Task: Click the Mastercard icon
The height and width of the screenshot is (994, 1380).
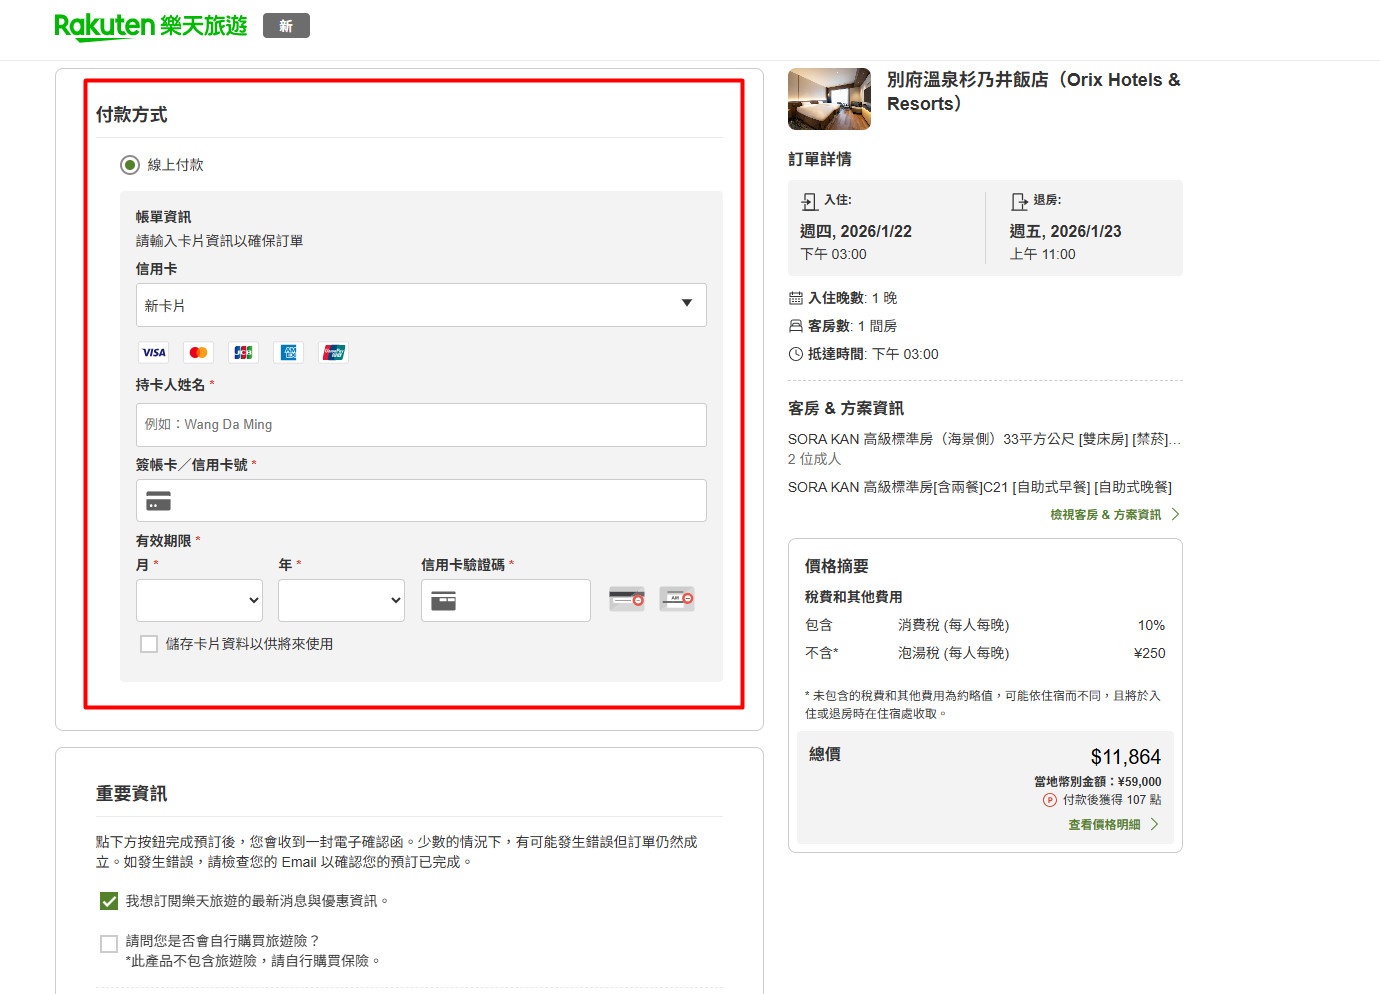Action: [198, 352]
